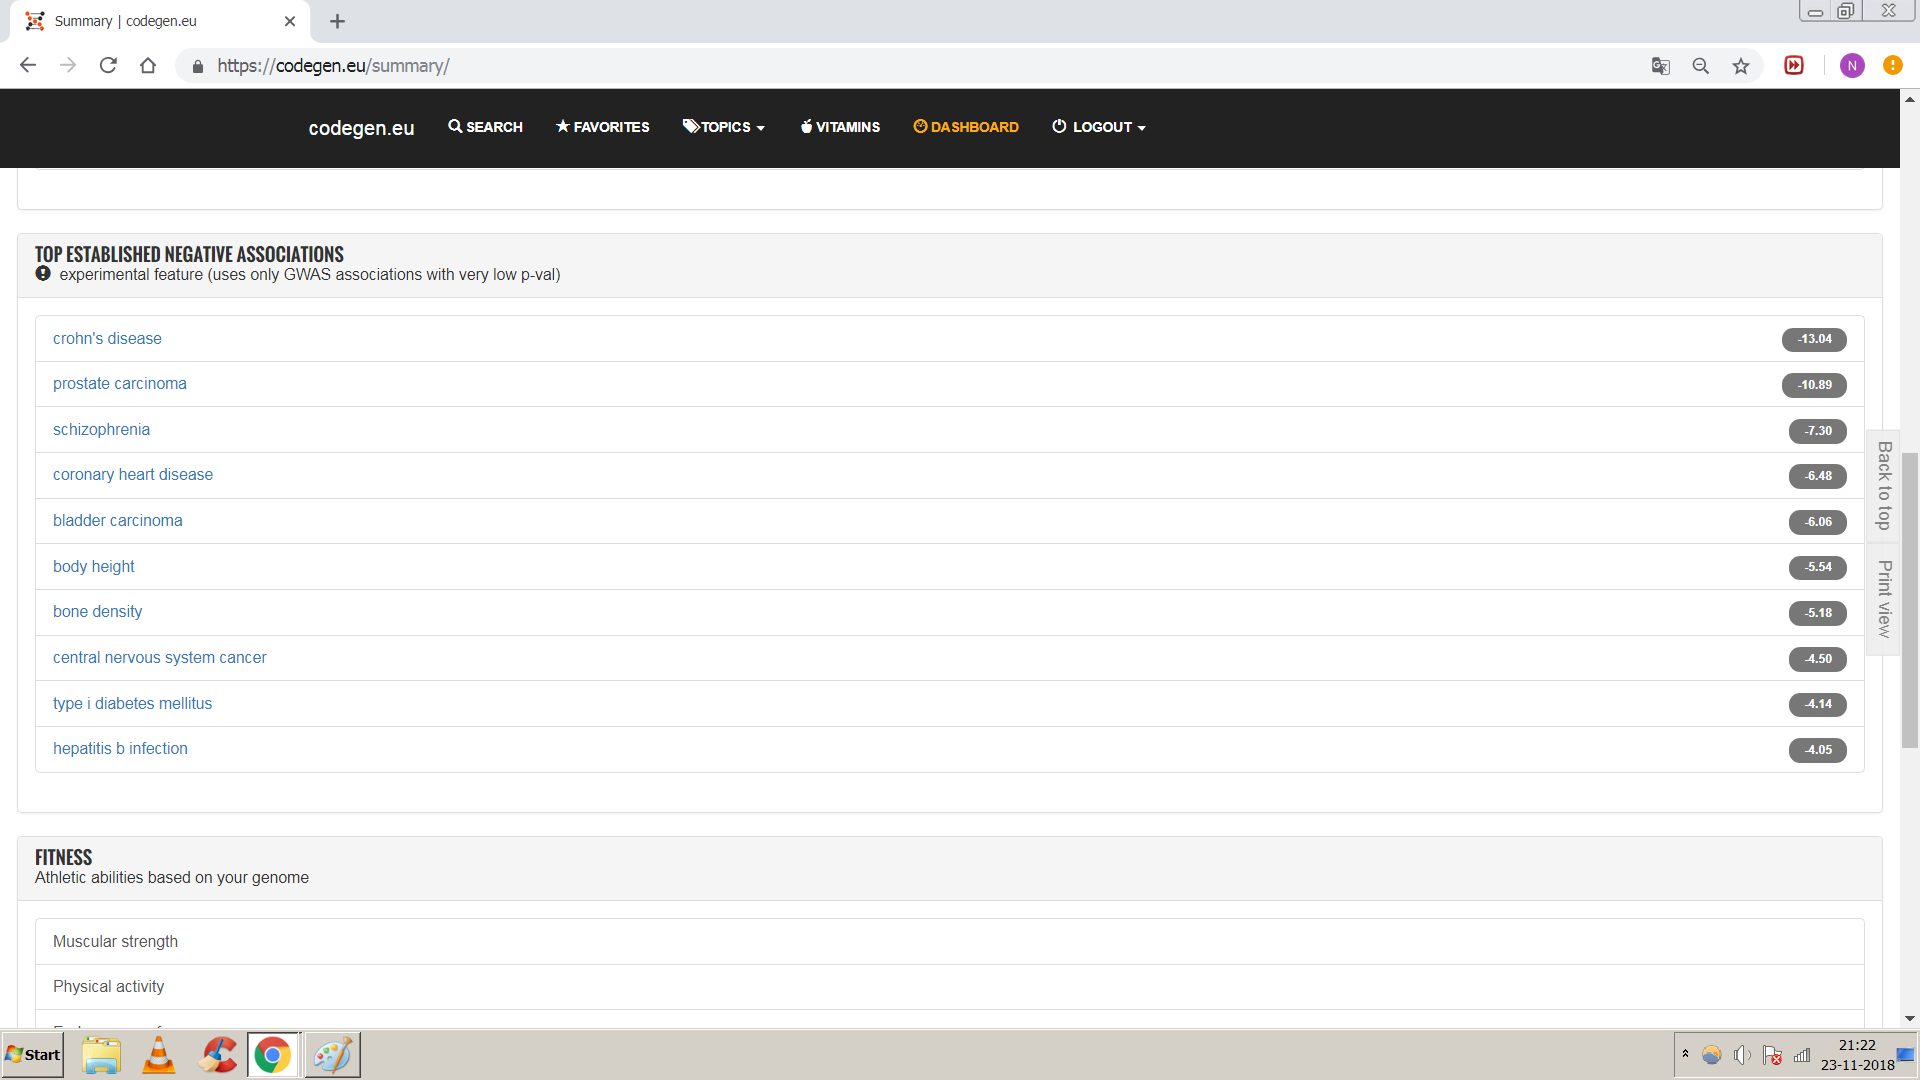Open the prostate carcinoma link
The image size is (1920, 1080).
120,384
